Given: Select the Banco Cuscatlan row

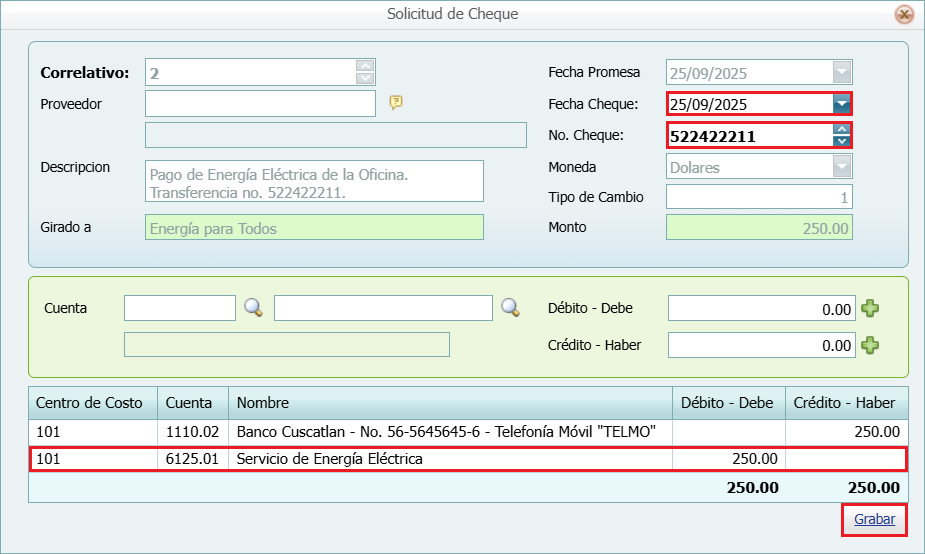Looking at the screenshot, I should pos(468,432).
